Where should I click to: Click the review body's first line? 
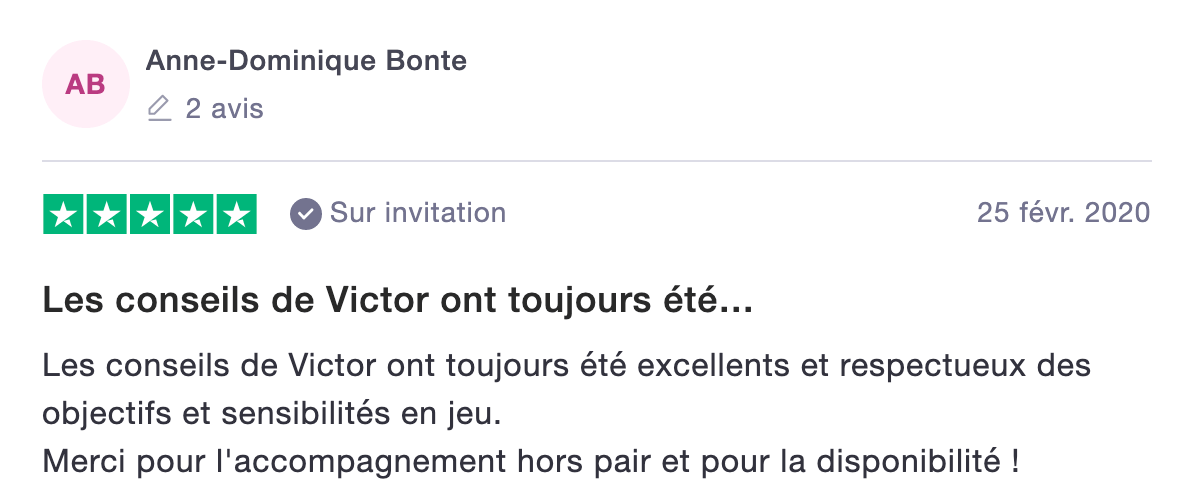click(x=567, y=366)
